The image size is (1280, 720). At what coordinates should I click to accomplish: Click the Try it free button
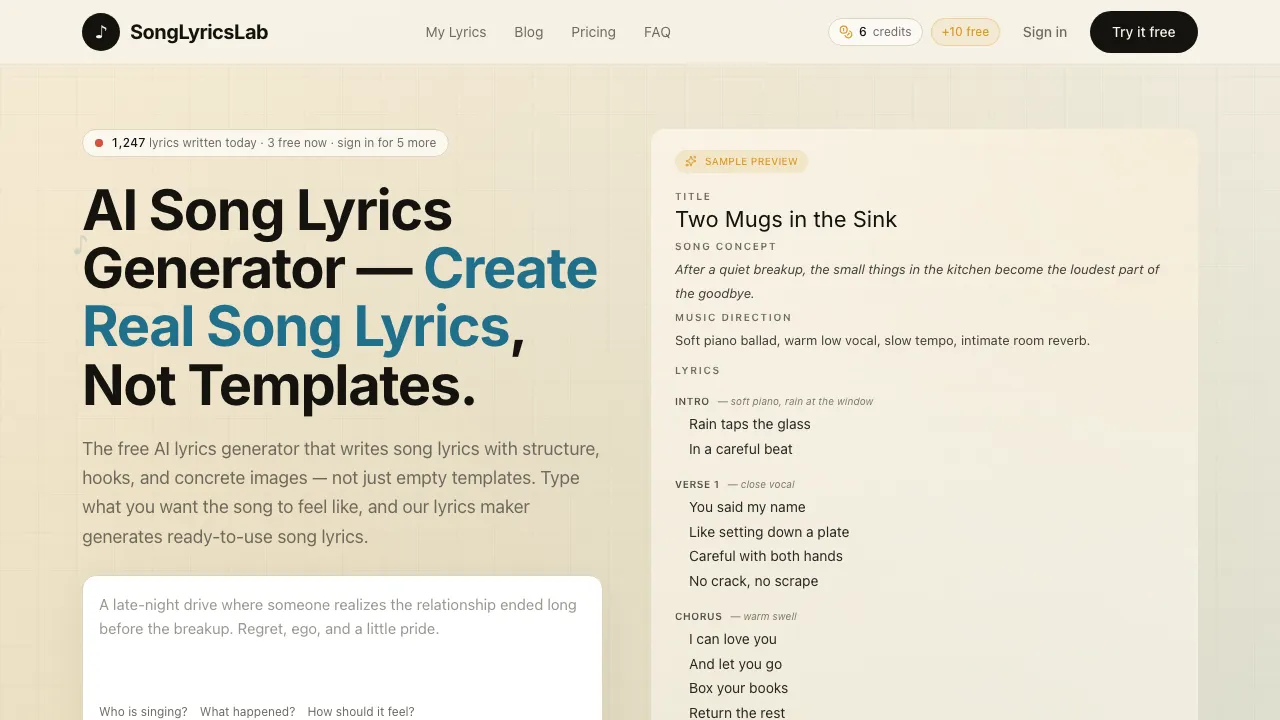[1144, 32]
